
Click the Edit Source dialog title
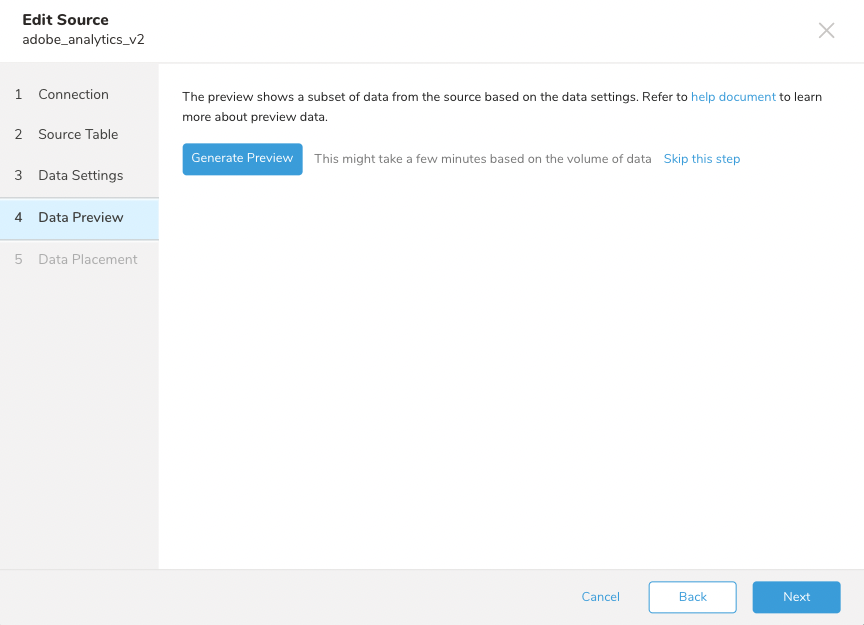pos(65,20)
